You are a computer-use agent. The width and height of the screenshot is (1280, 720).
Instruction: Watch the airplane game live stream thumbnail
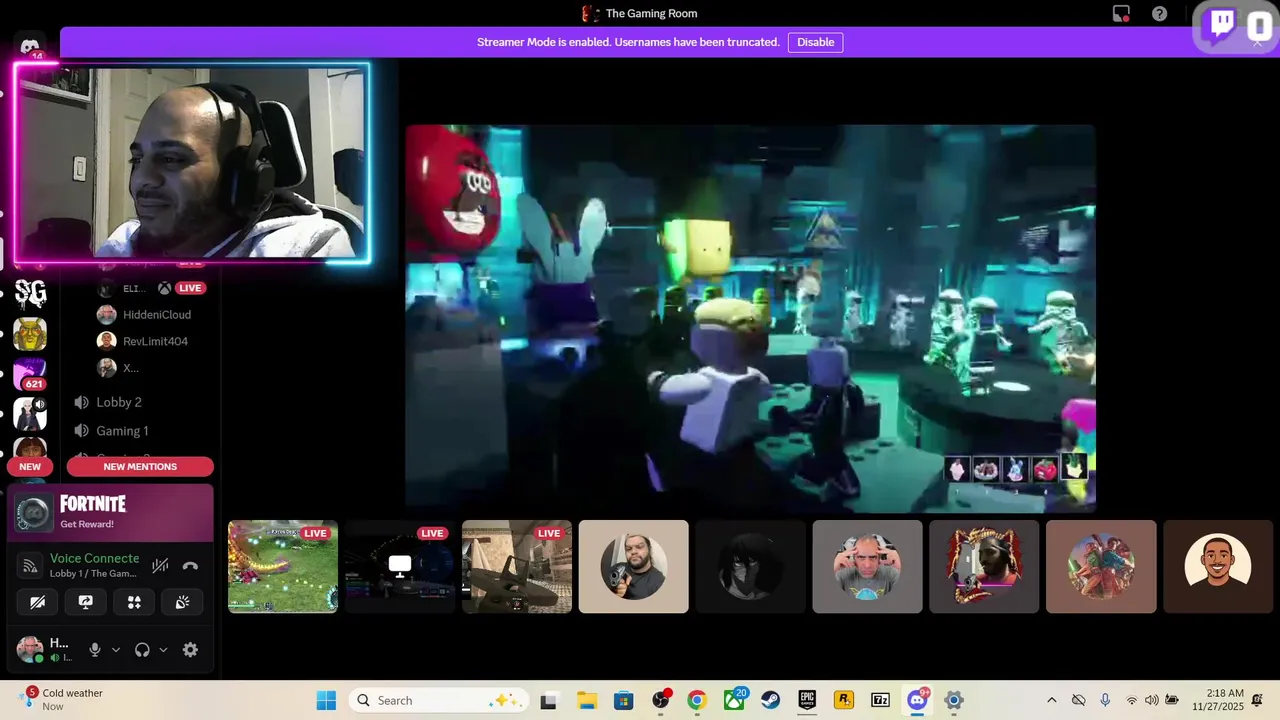(517, 566)
